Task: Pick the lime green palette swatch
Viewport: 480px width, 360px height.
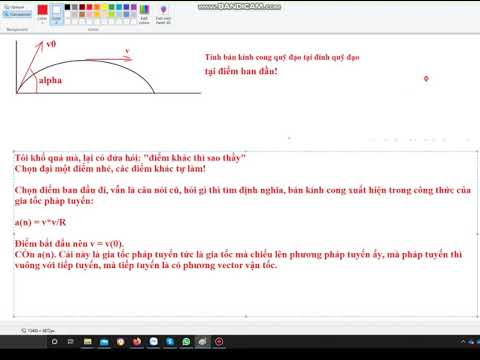Action: 111,14
